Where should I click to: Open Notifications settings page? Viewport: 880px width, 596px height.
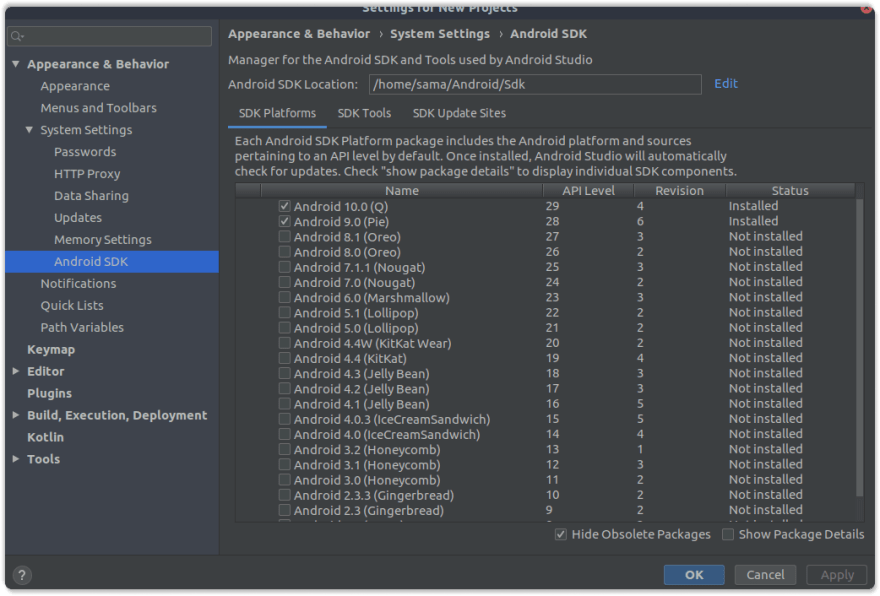point(78,283)
